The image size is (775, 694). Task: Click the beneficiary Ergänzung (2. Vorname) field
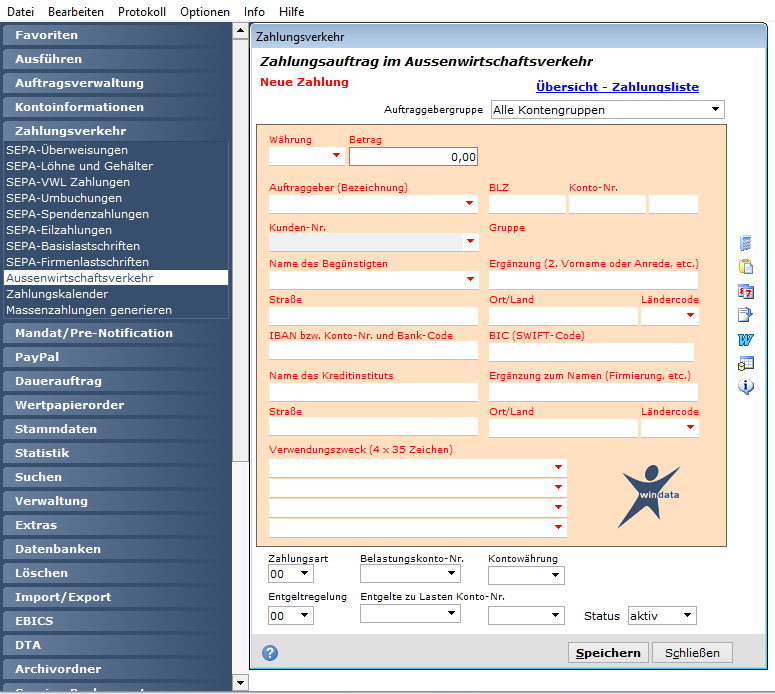tap(593, 280)
